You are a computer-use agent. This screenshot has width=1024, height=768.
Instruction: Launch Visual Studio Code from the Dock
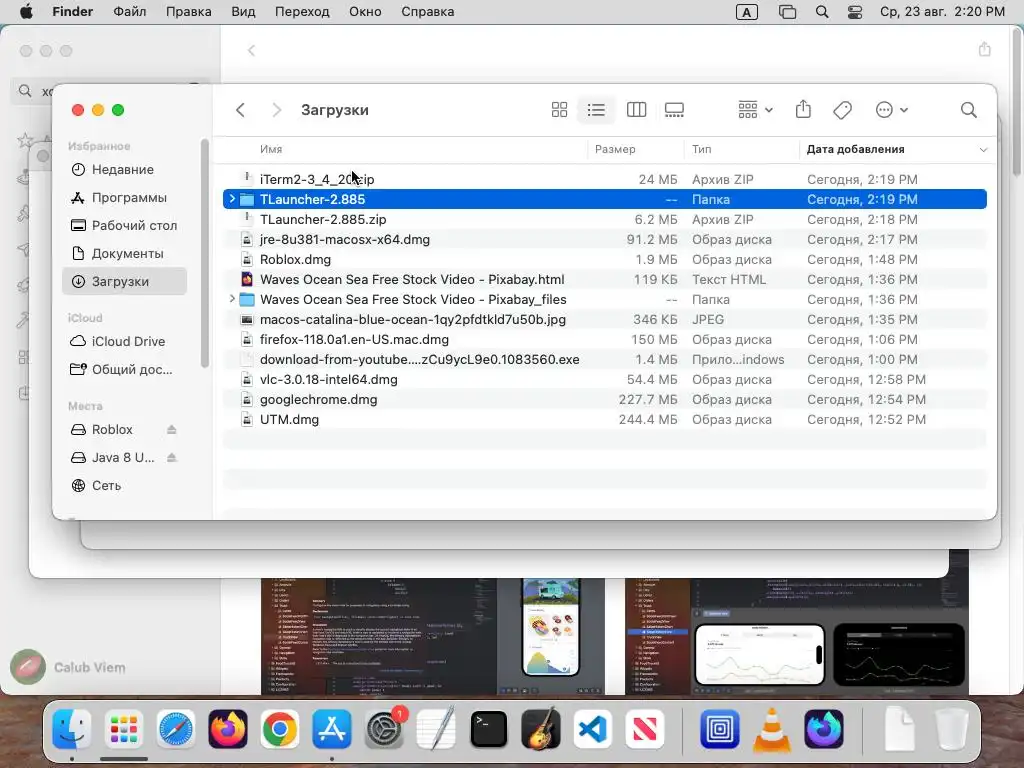coord(593,729)
